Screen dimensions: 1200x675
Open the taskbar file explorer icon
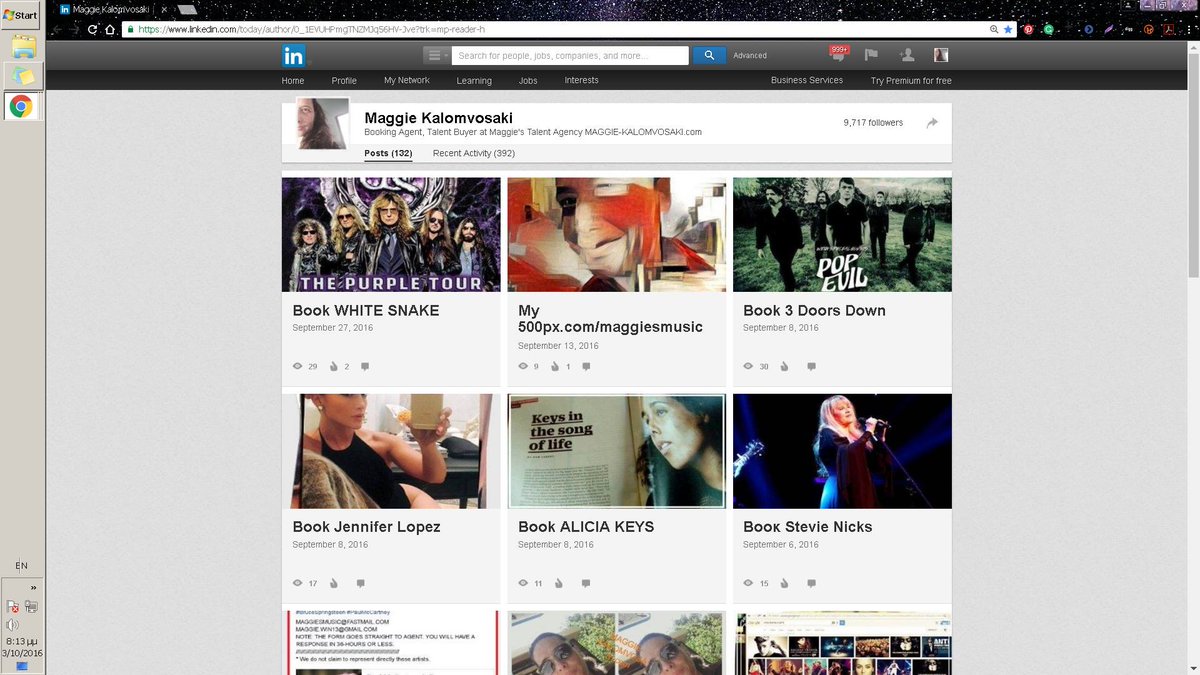pyautogui.click(x=23, y=46)
